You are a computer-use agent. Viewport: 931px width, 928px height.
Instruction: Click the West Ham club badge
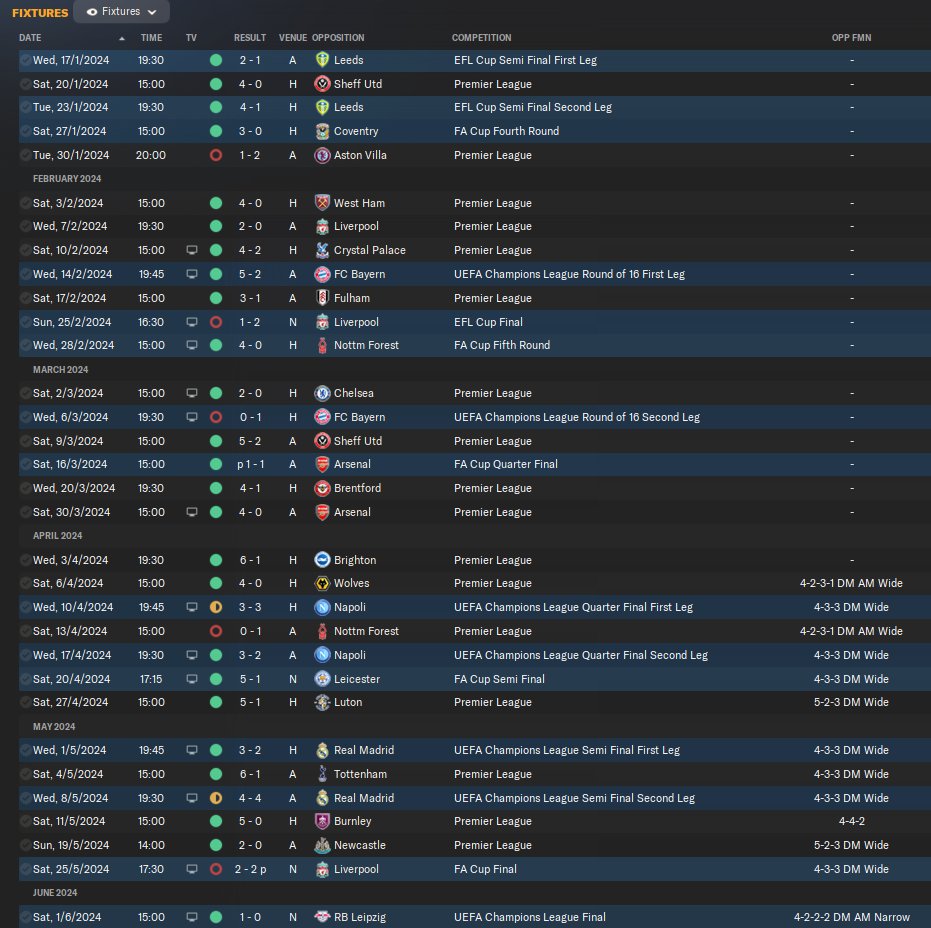pyautogui.click(x=322, y=203)
